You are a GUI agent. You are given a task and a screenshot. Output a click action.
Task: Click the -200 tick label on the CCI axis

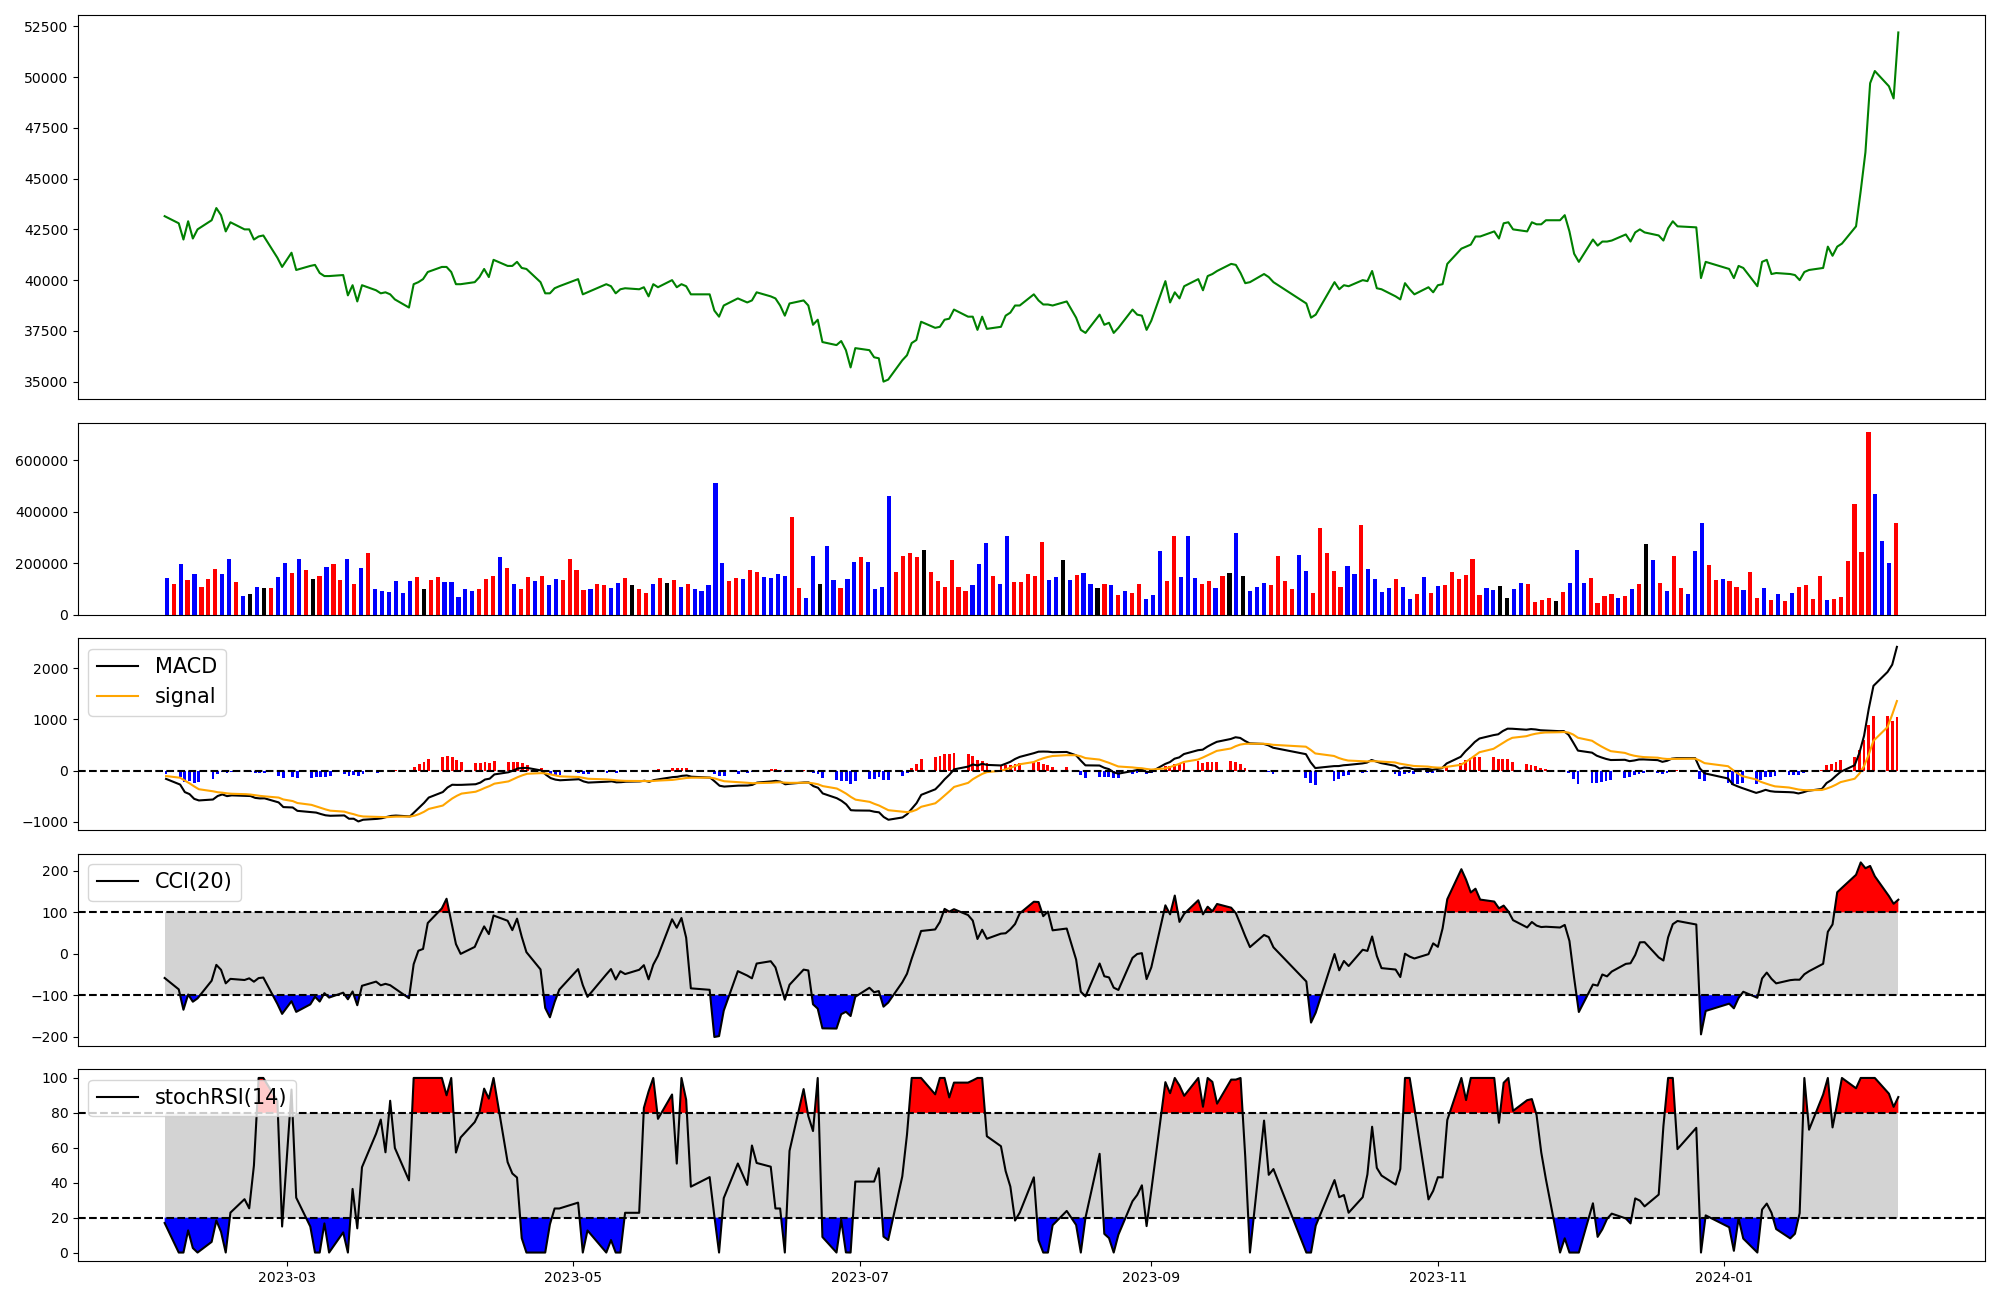click(x=50, y=1037)
